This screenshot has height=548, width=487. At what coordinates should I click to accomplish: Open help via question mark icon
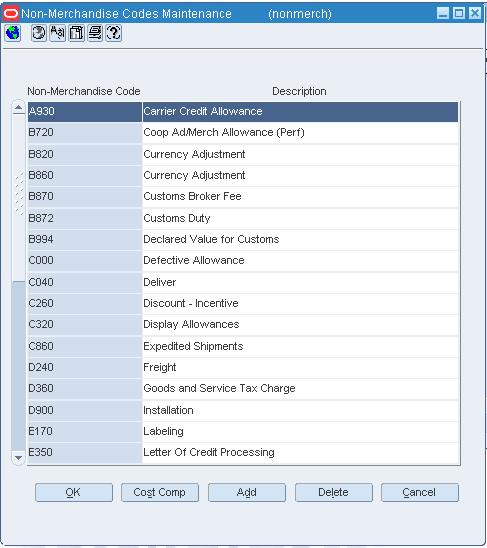[113, 33]
